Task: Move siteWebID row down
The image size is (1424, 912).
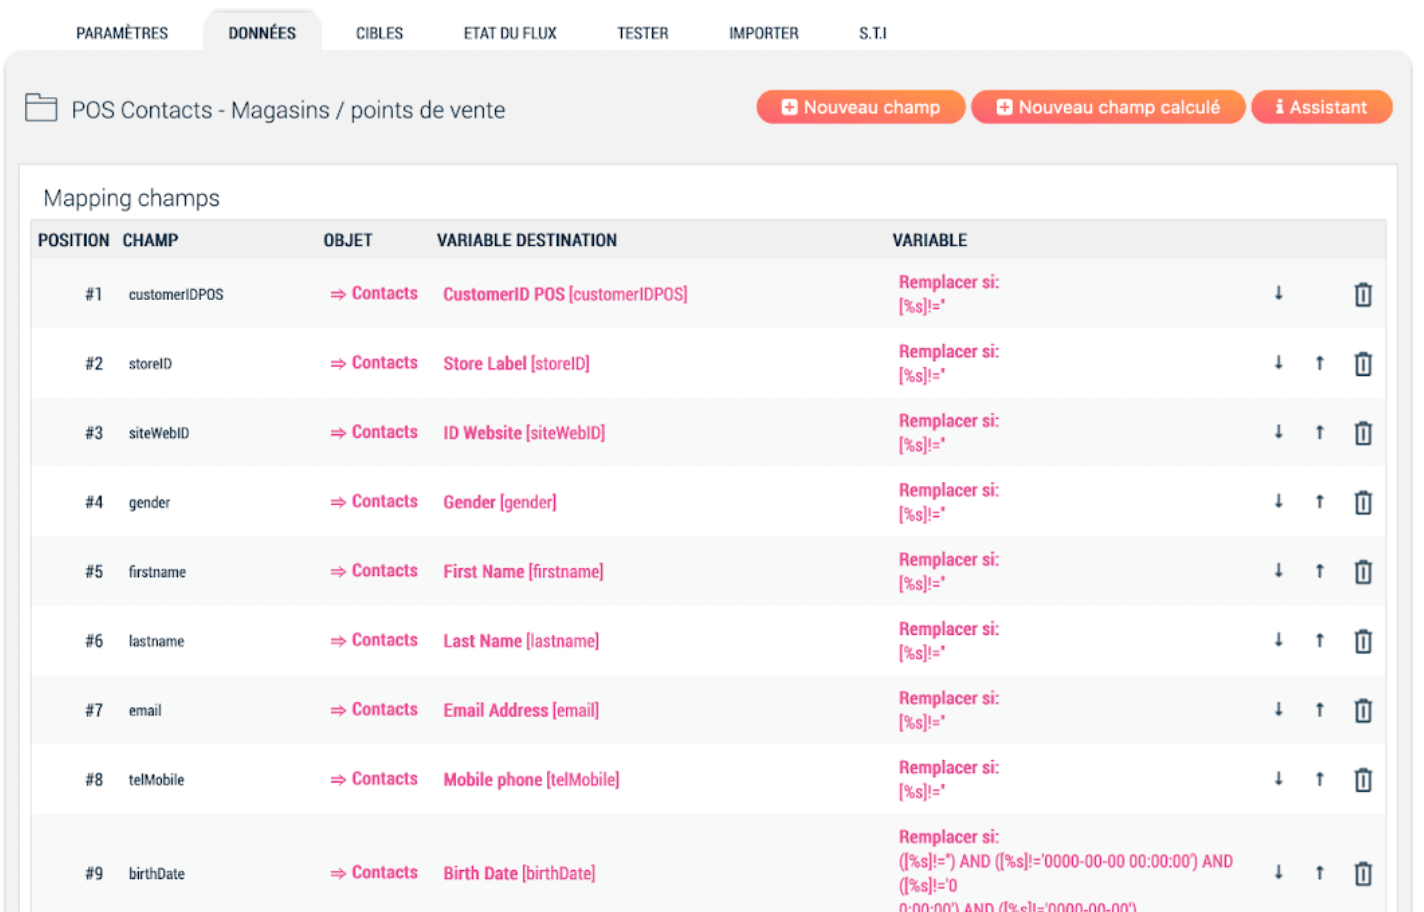Action: 1278,432
